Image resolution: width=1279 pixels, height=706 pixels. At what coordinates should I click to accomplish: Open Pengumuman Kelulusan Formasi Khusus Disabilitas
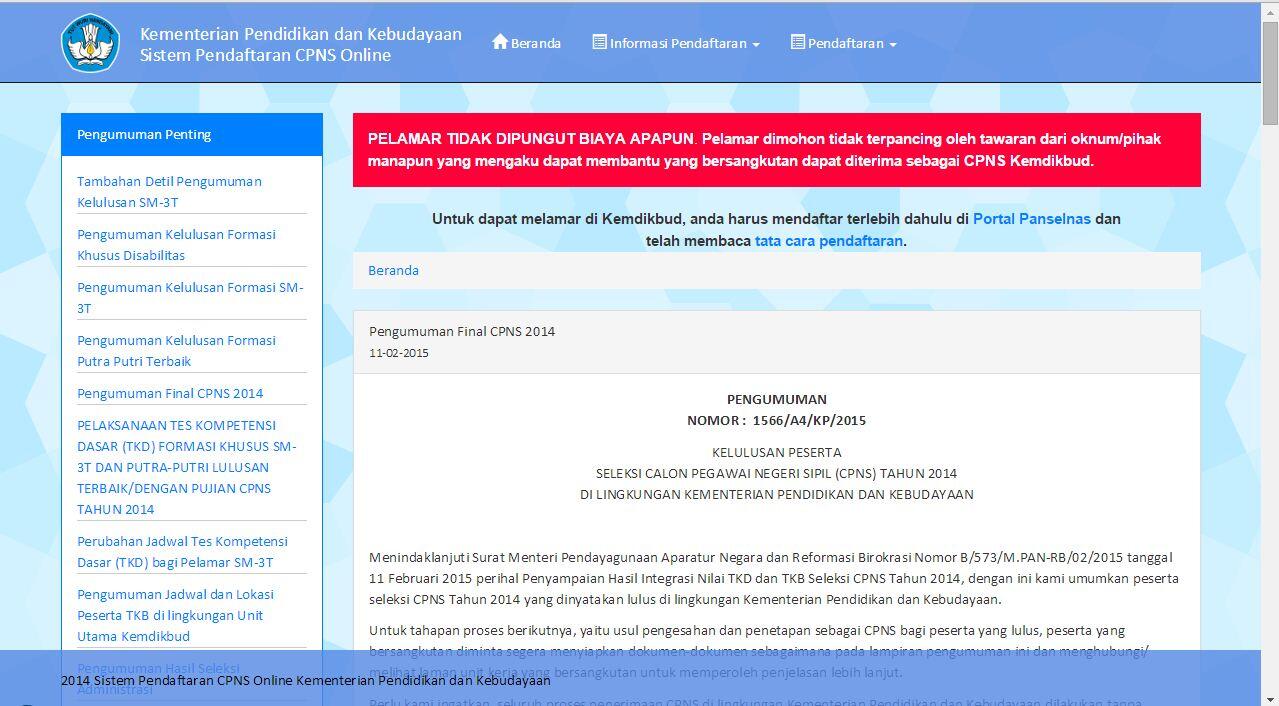[x=176, y=245]
